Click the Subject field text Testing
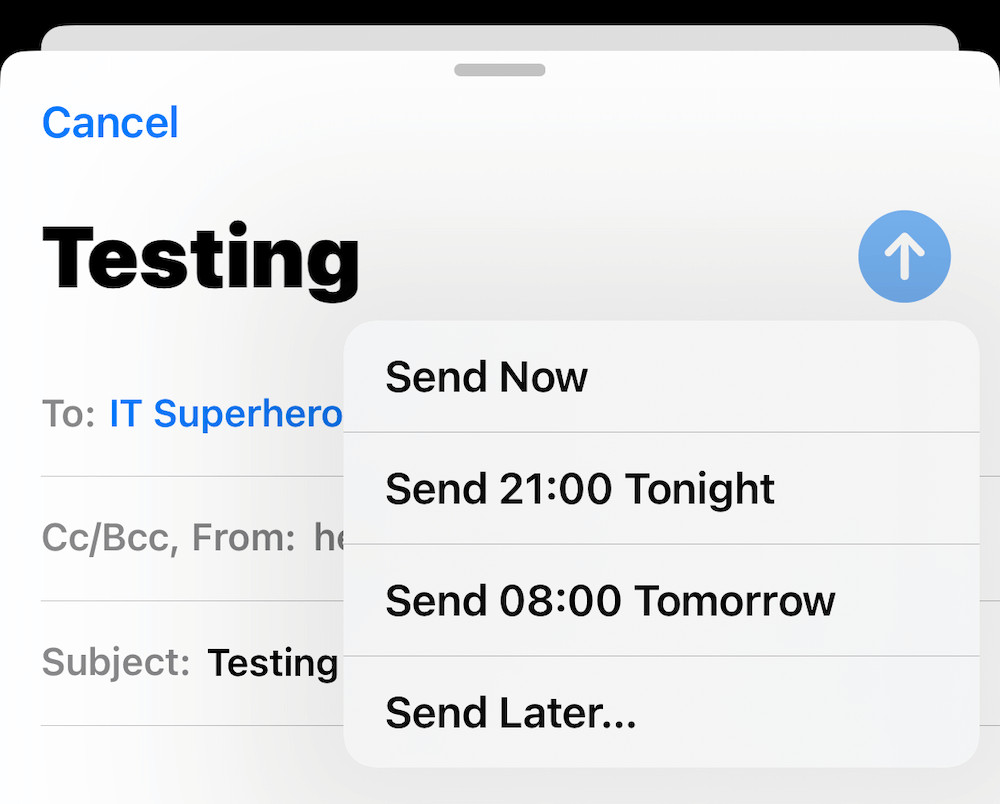This screenshot has height=804, width=1000. 272,662
